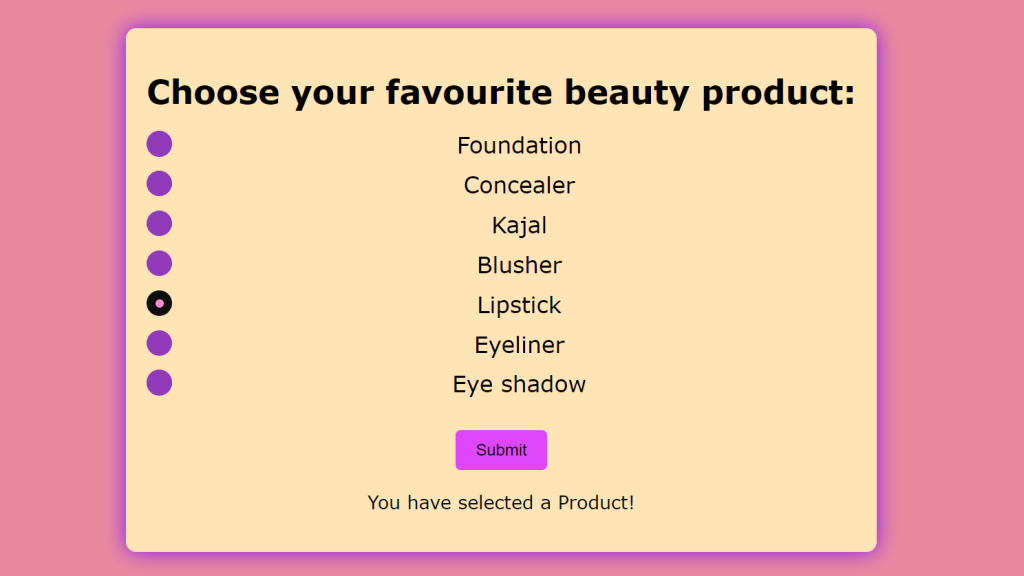Select the Foundation radio button

point(159,144)
